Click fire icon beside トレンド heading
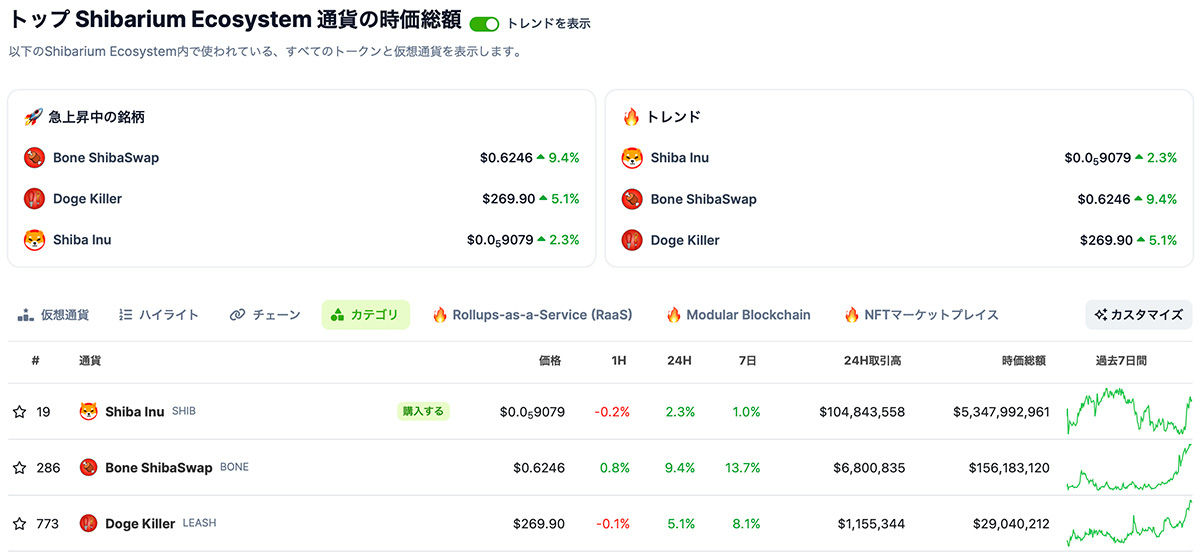1200x554 pixels. [631, 117]
